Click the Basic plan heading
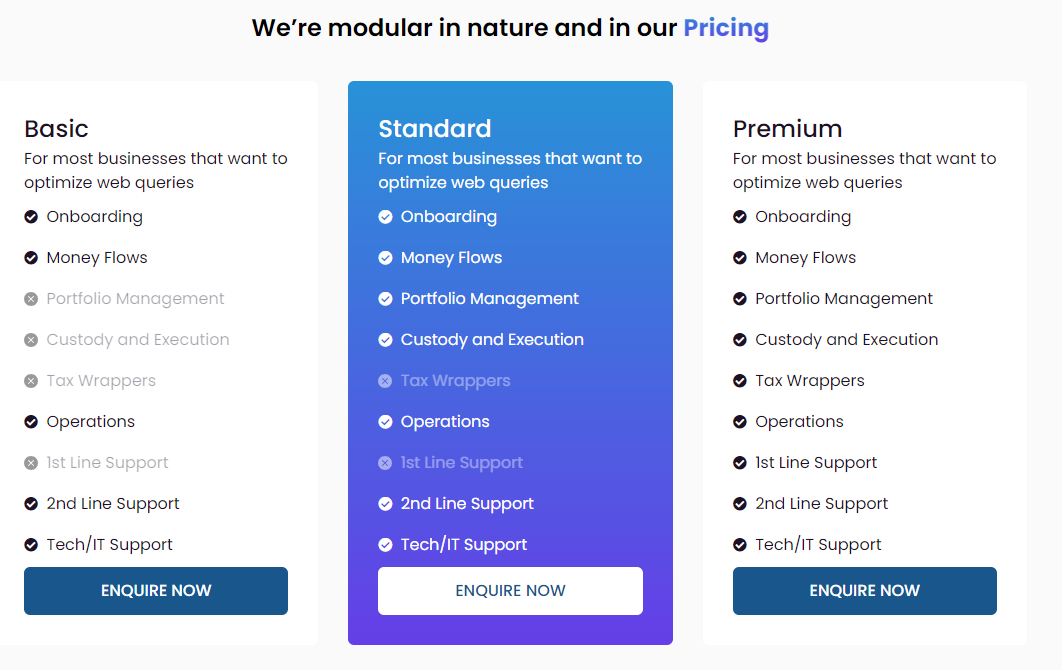Screen dimensions: 1062x670 tap(56, 129)
